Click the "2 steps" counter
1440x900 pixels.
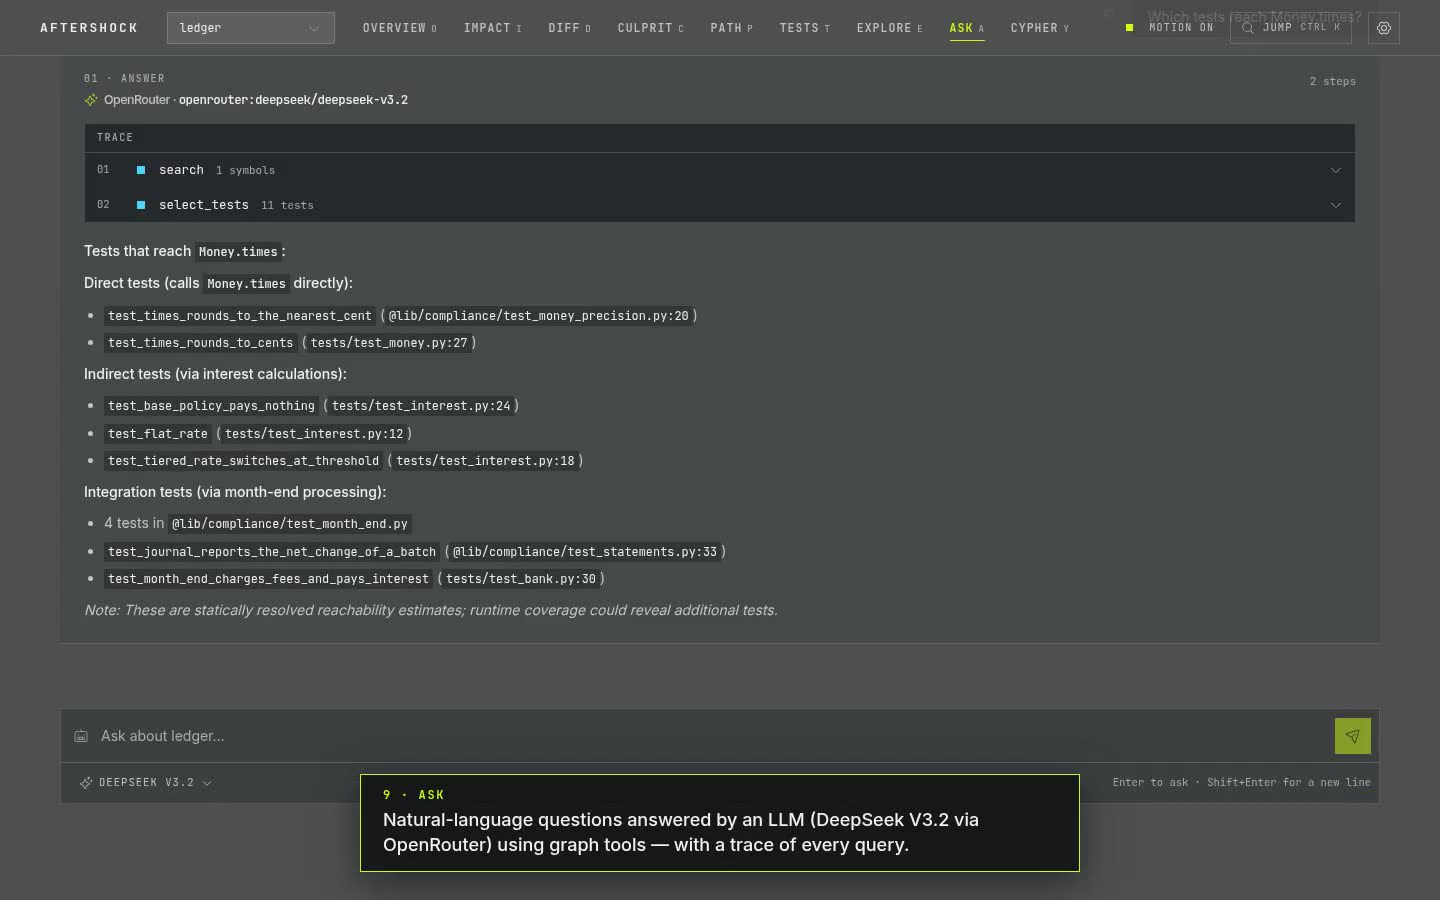click(x=1332, y=81)
